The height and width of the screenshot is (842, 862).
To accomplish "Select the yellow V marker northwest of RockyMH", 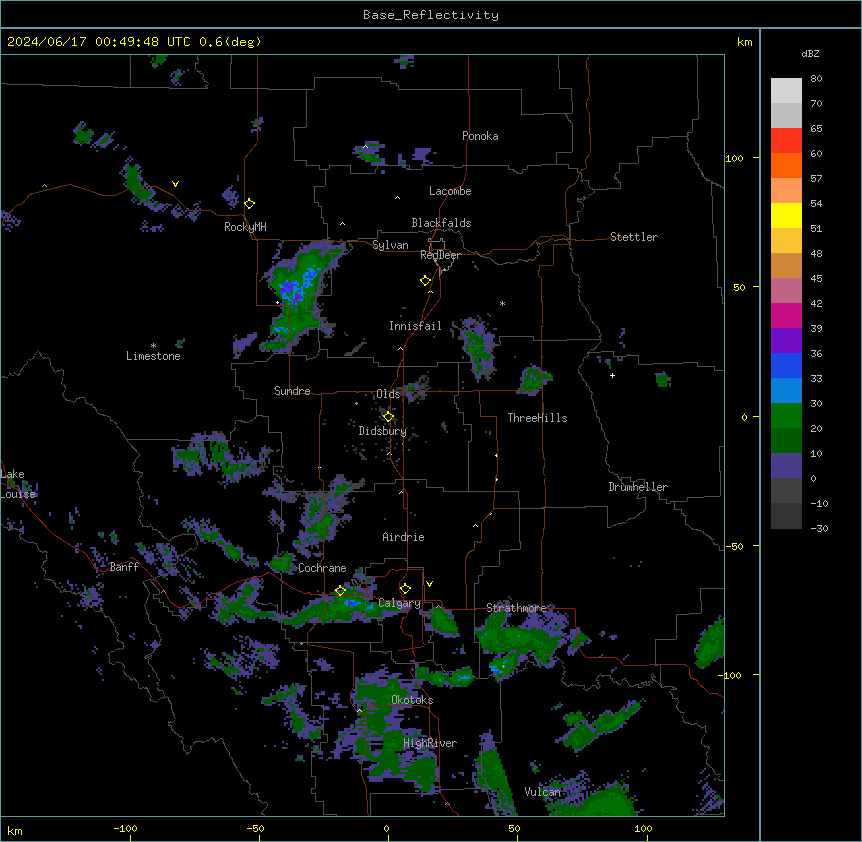I will 175,184.
